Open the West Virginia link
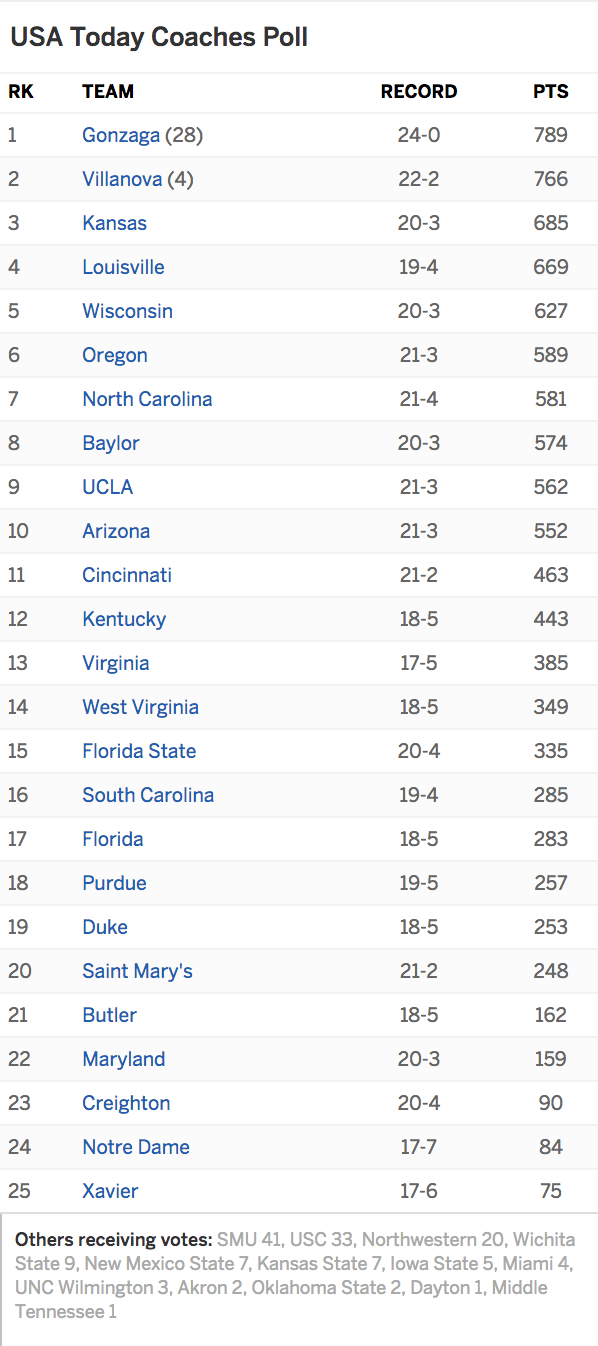Viewport: 598px width, 1346px height. tap(140, 707)
